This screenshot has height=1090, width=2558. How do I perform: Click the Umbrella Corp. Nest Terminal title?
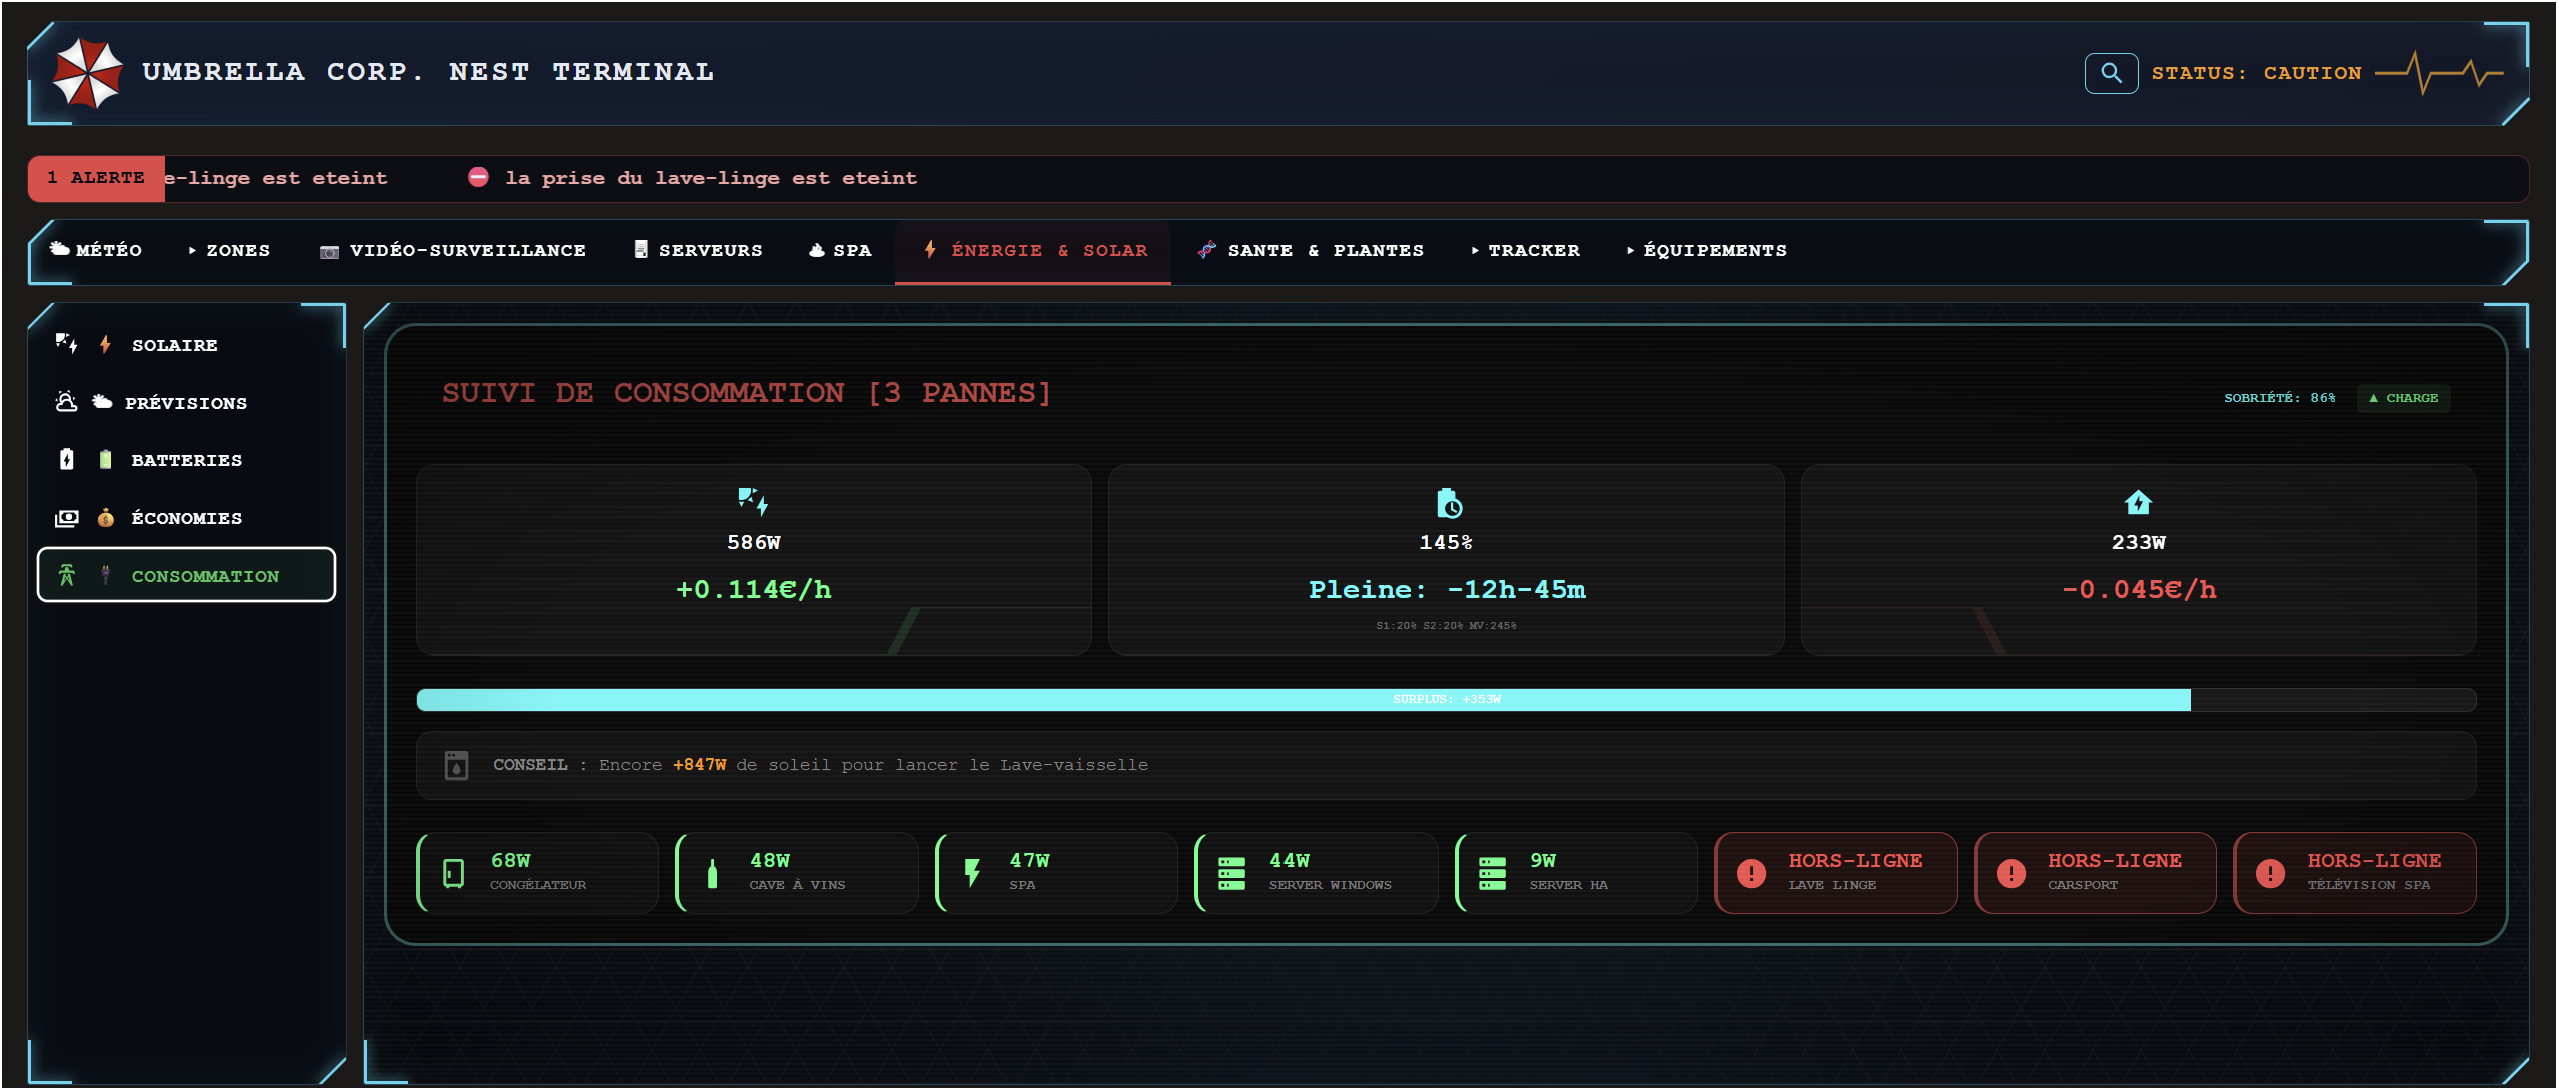(x=428, y=72)
